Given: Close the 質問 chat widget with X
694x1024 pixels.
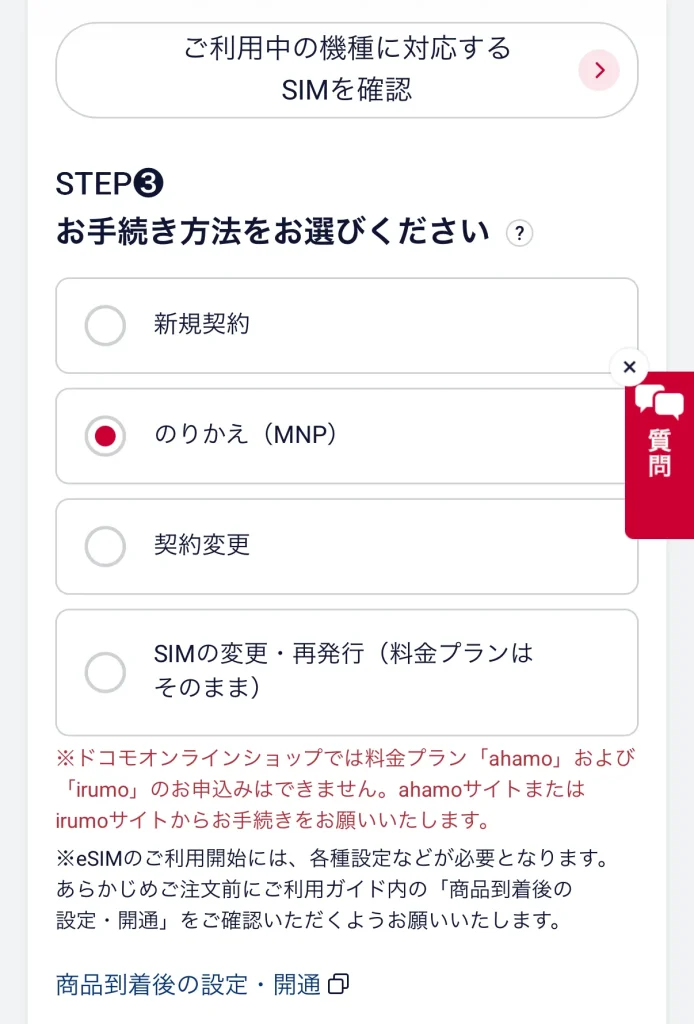Looking at the screenshot, I should [629, 367].
